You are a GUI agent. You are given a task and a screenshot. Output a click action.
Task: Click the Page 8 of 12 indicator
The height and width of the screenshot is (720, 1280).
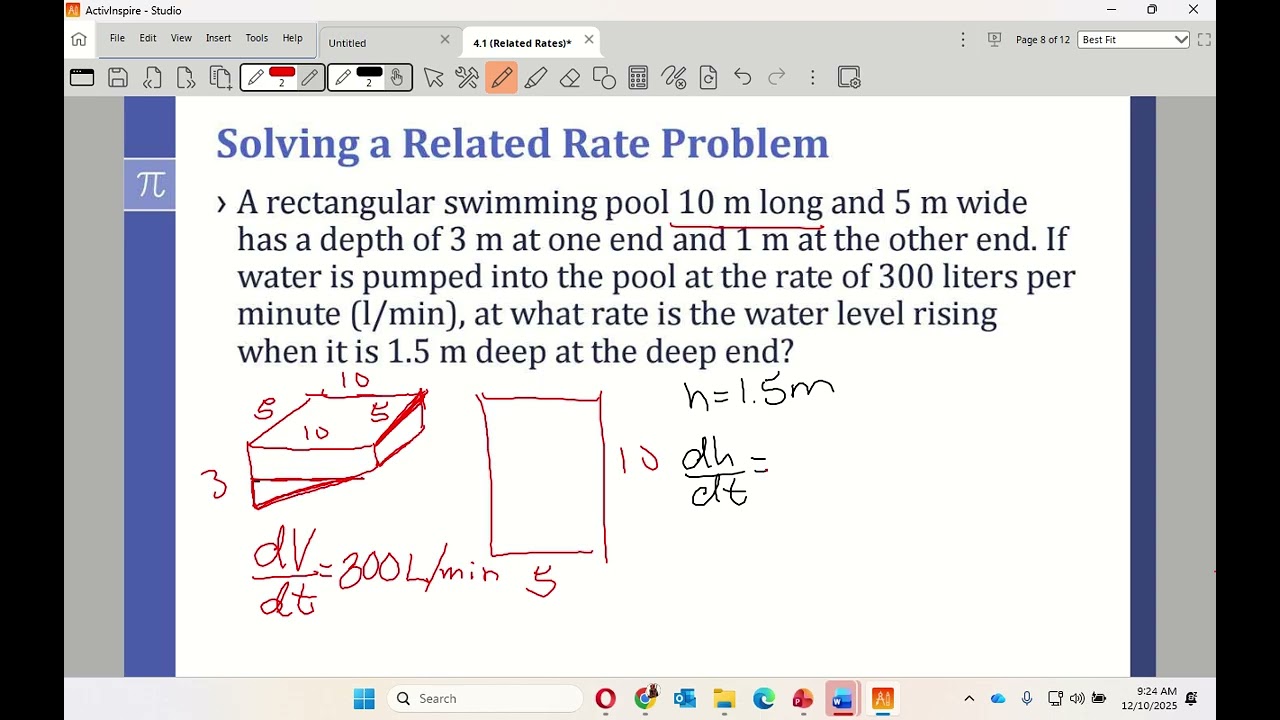point(1043,40)
